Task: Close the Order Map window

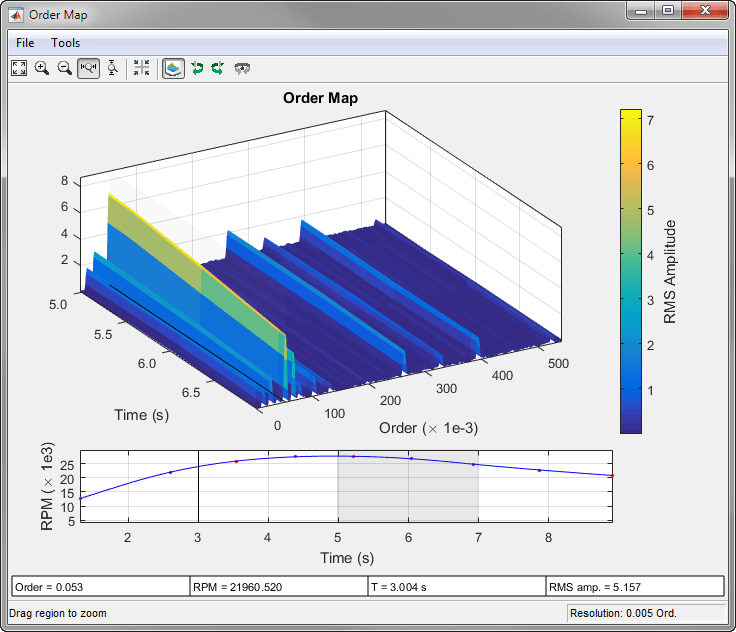Action: click(x=705, y=11)
